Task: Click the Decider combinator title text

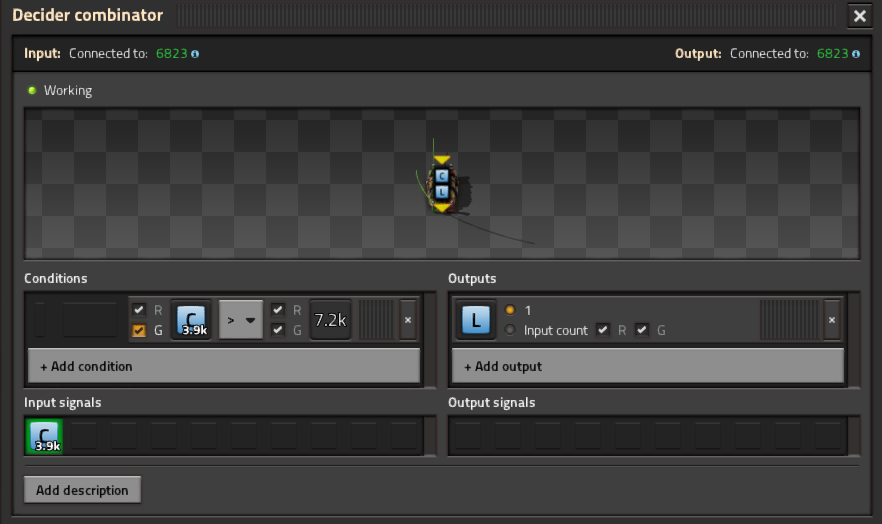Action: (88, 15)
